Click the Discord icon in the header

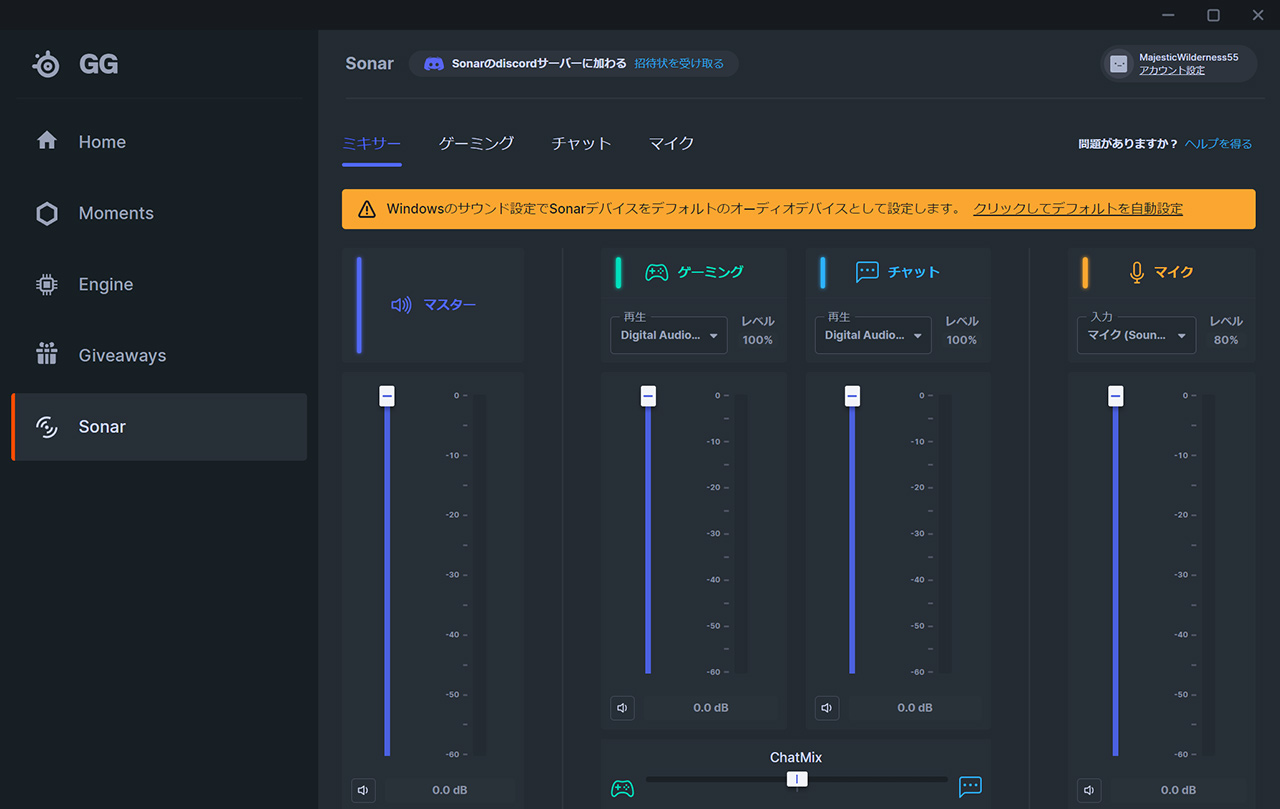[434, 64]
